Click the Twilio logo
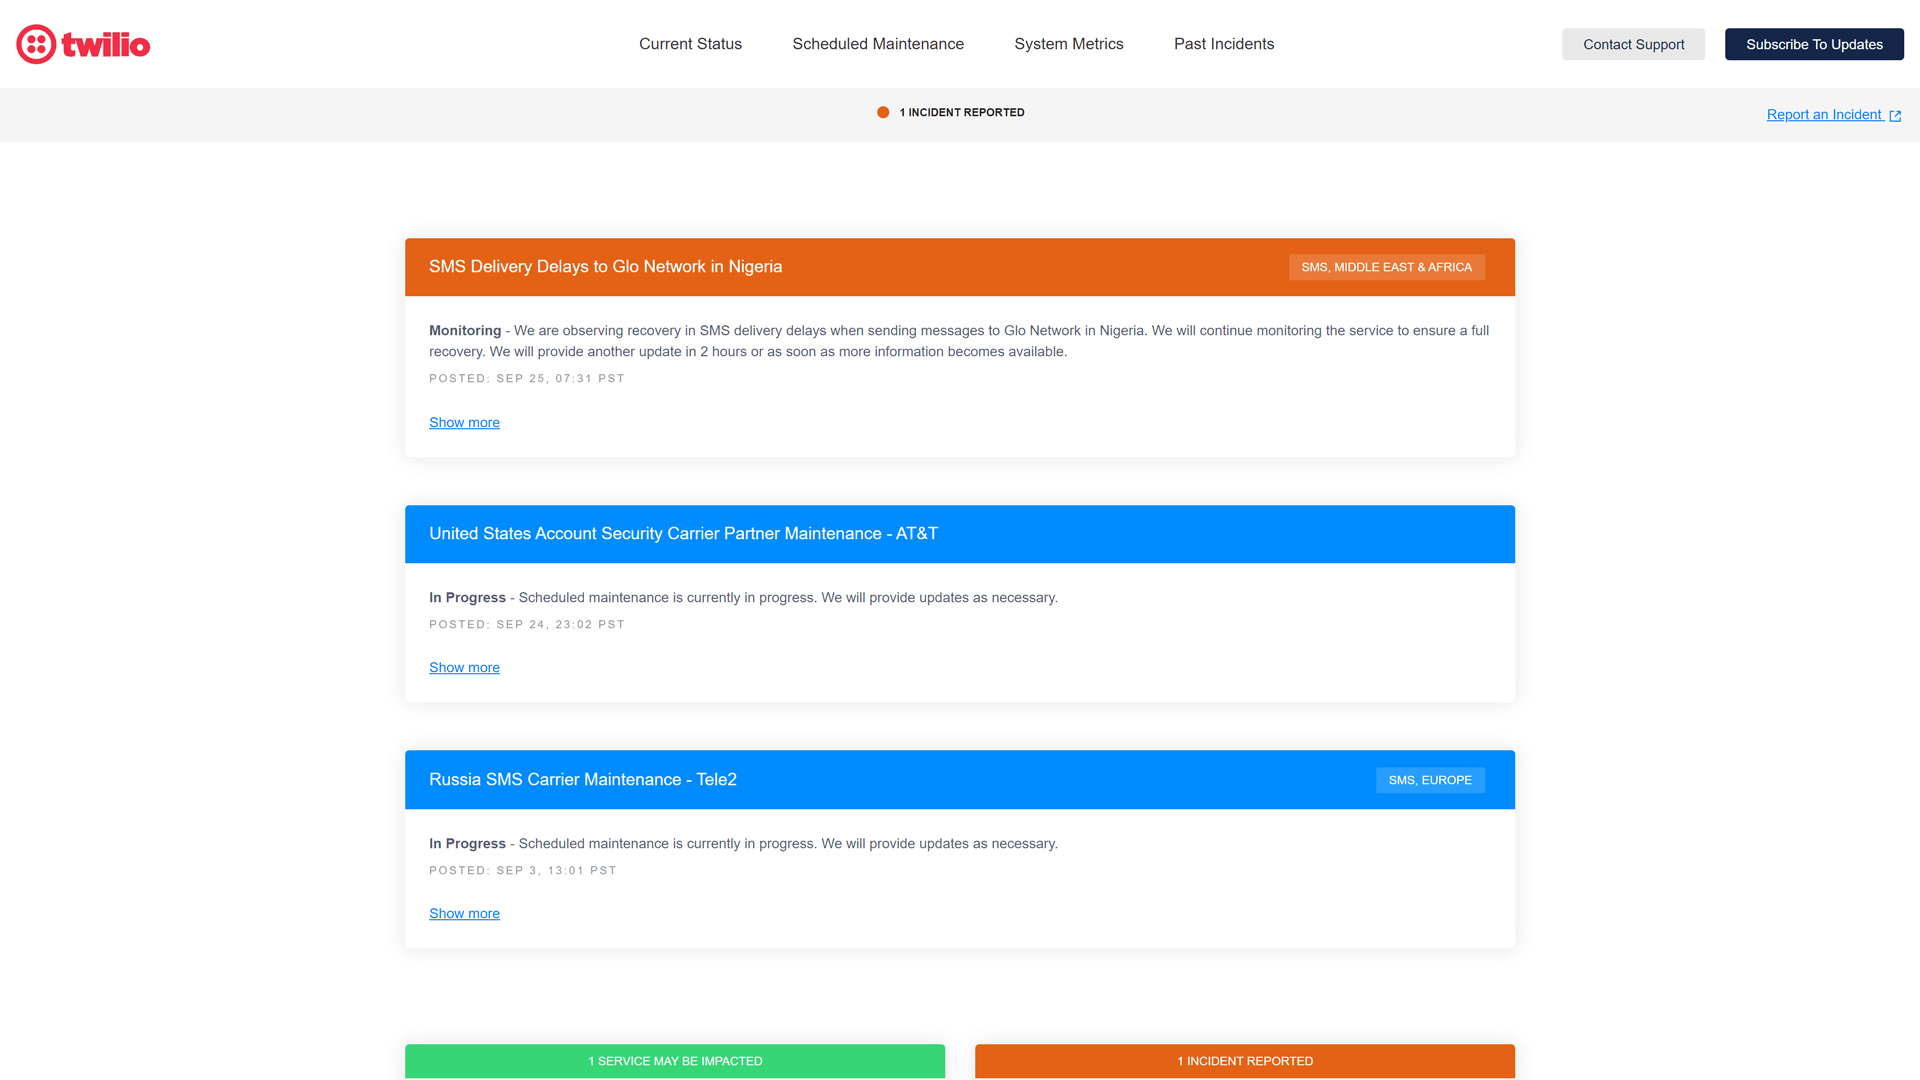The width and height of the screenshot is (1920, 1080). [x=83, y=44]
